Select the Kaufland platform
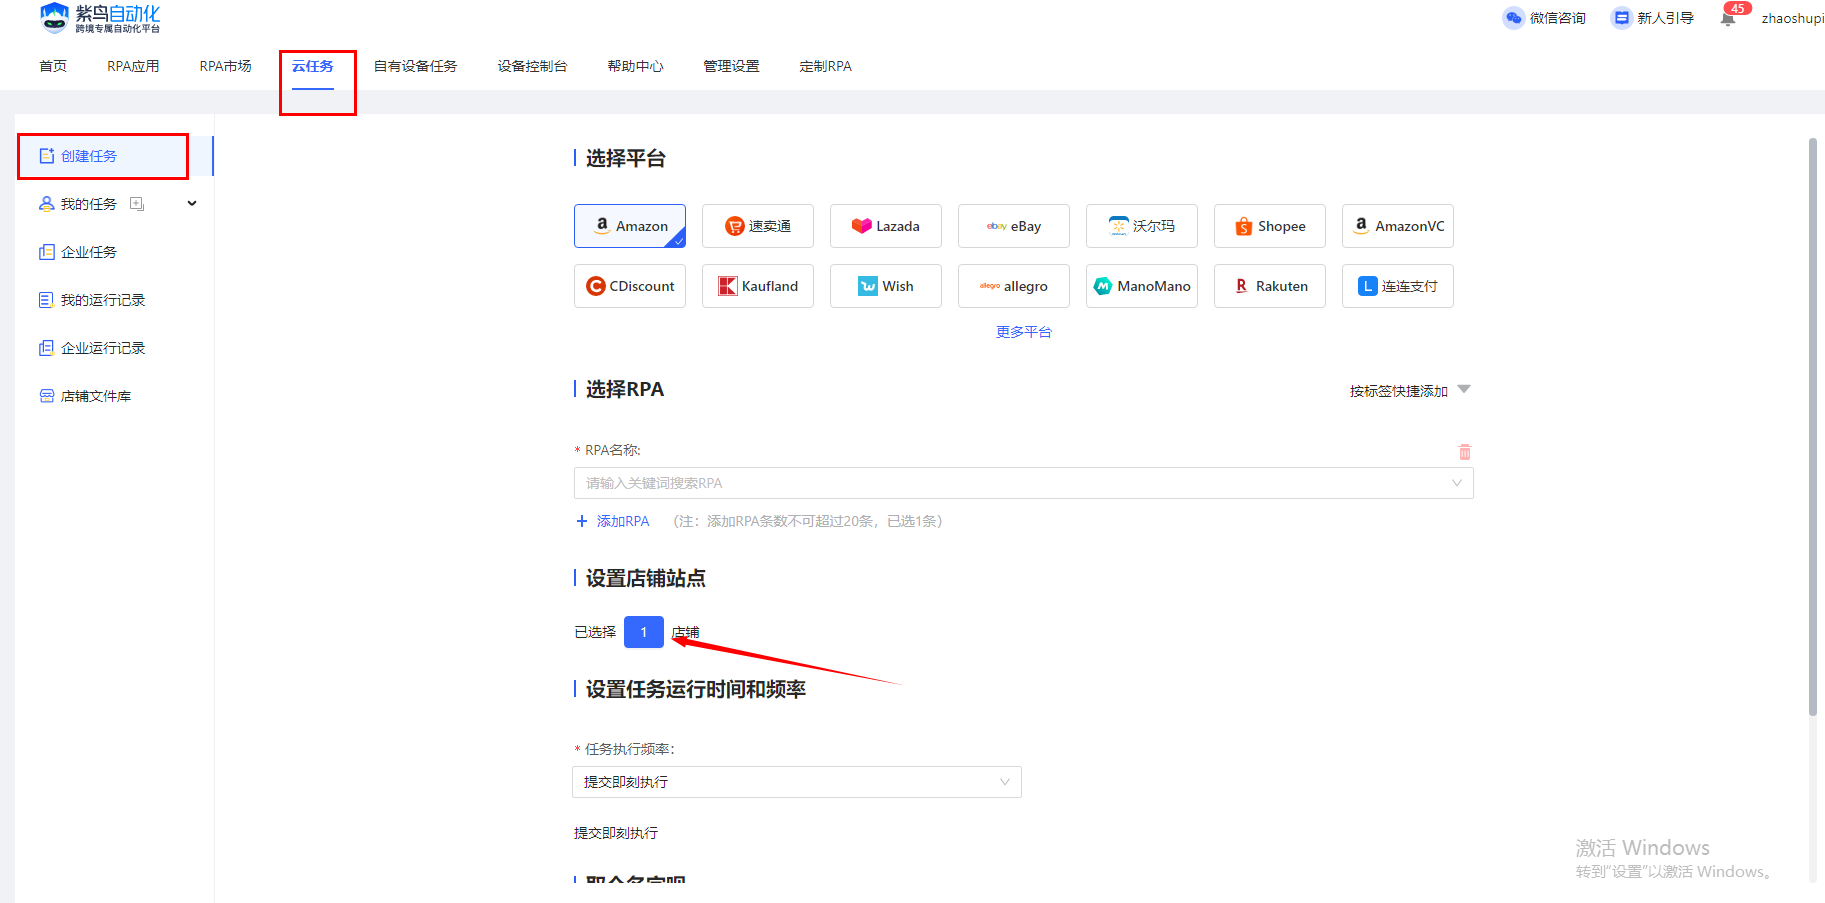This screenshot has height=903, width=1825. 758,286
